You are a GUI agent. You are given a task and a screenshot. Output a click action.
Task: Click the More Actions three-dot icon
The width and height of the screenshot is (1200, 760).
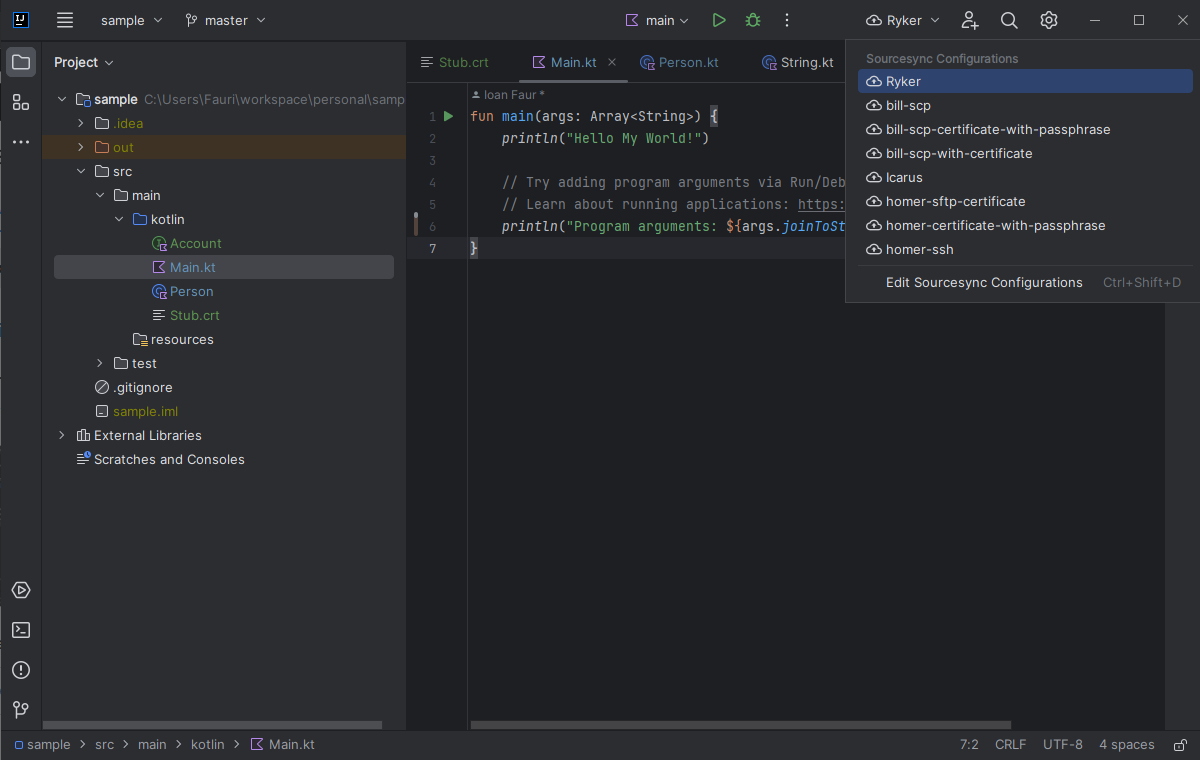click(787, 19)
